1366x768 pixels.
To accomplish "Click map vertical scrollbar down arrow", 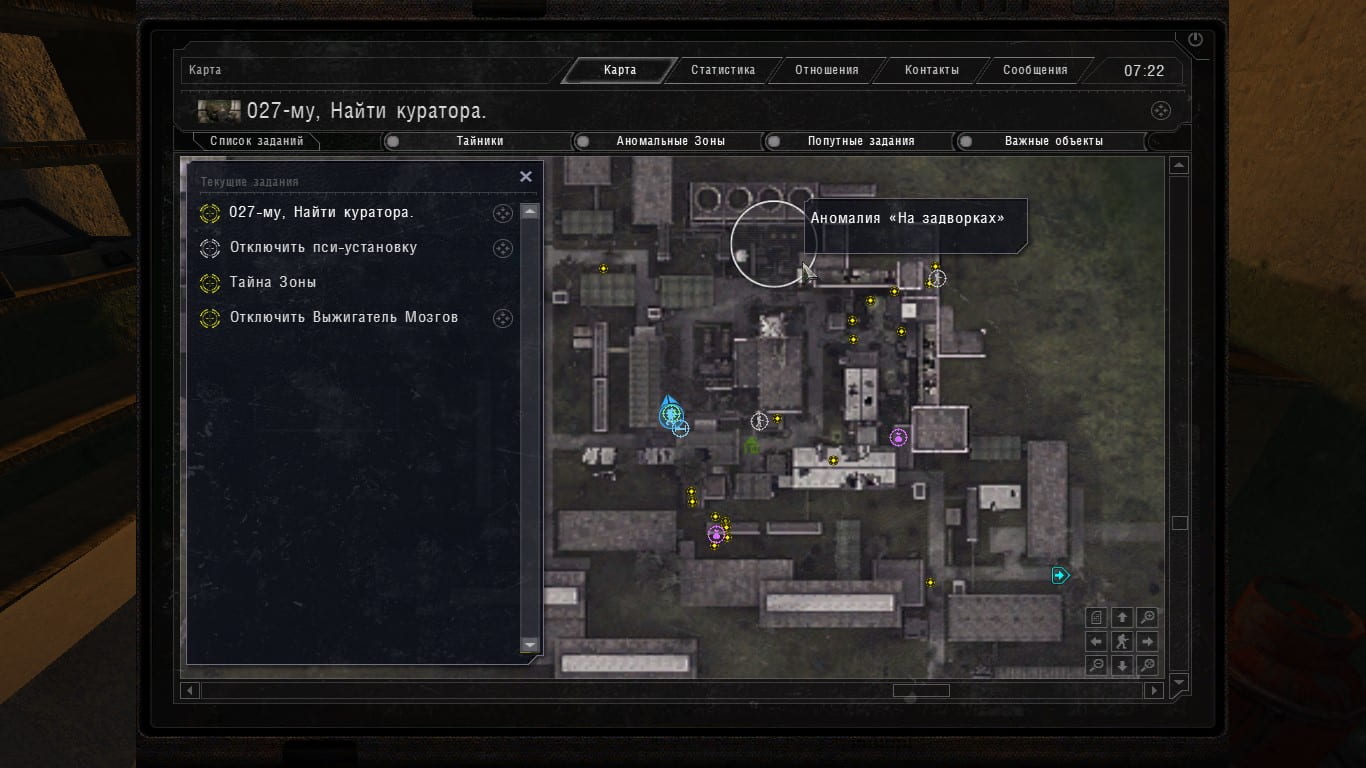I will click(x=1179, y=684).
